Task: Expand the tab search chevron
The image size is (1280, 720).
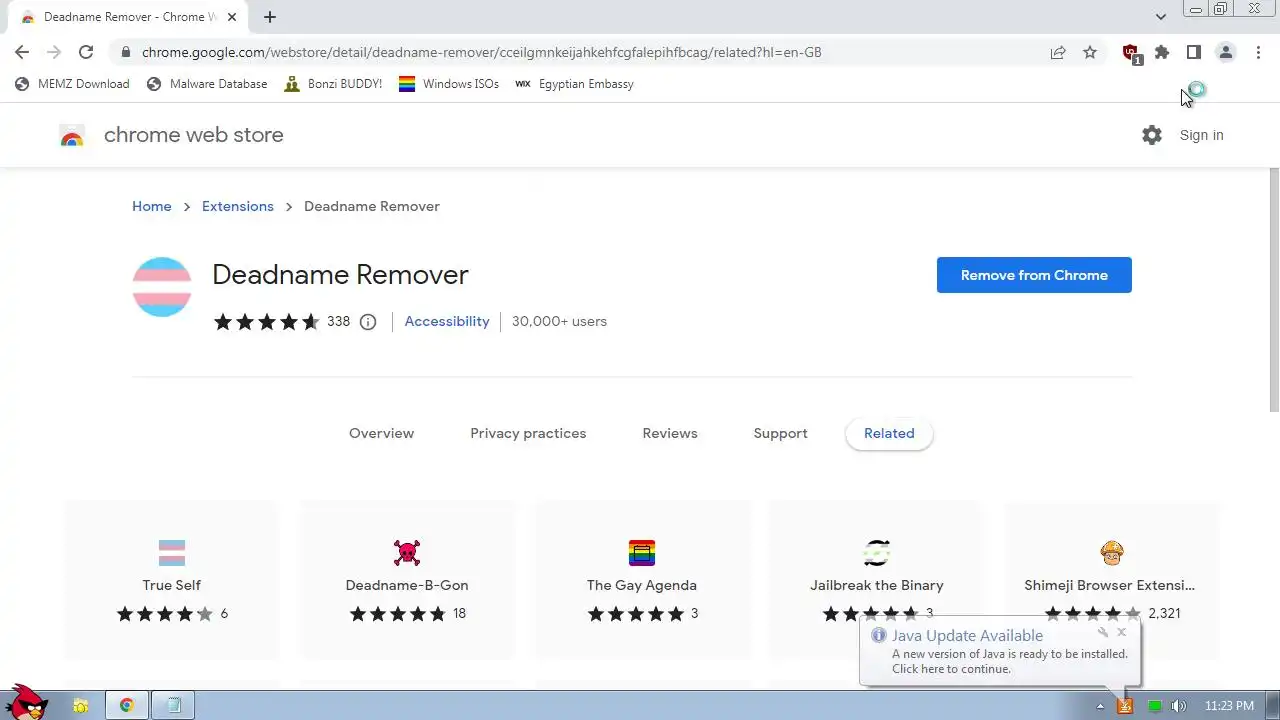Action: (x=1160, y=16)
